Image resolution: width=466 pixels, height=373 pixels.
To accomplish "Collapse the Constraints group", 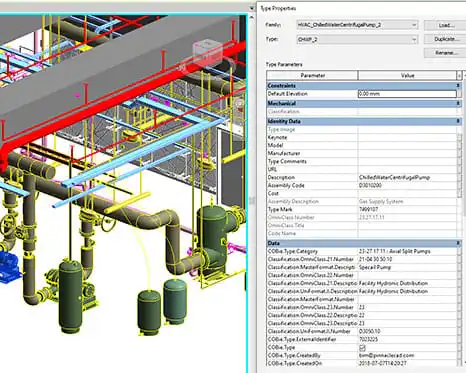I will tap(458, 86).
